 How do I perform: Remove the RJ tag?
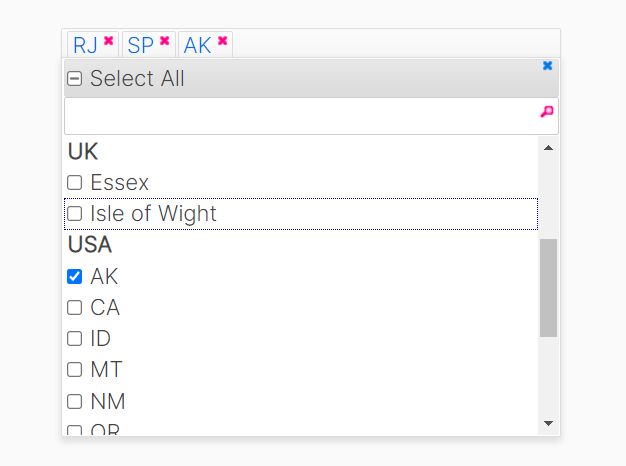point(109,40)
